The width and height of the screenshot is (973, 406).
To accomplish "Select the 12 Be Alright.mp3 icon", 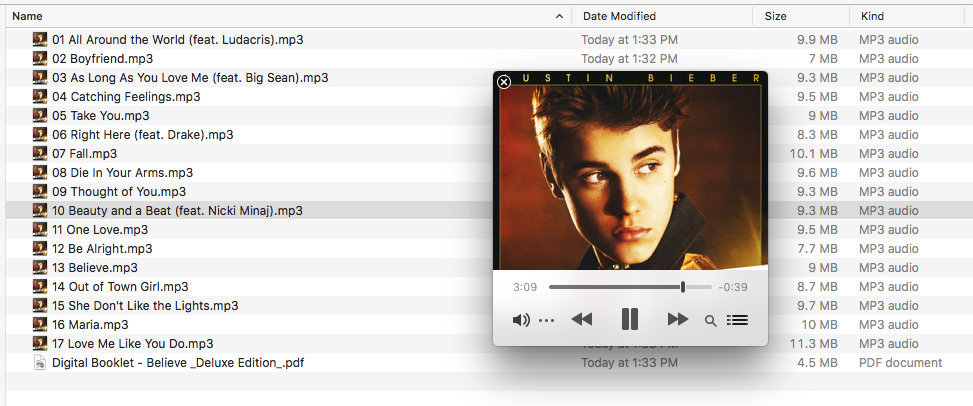I will click(40, 248).
